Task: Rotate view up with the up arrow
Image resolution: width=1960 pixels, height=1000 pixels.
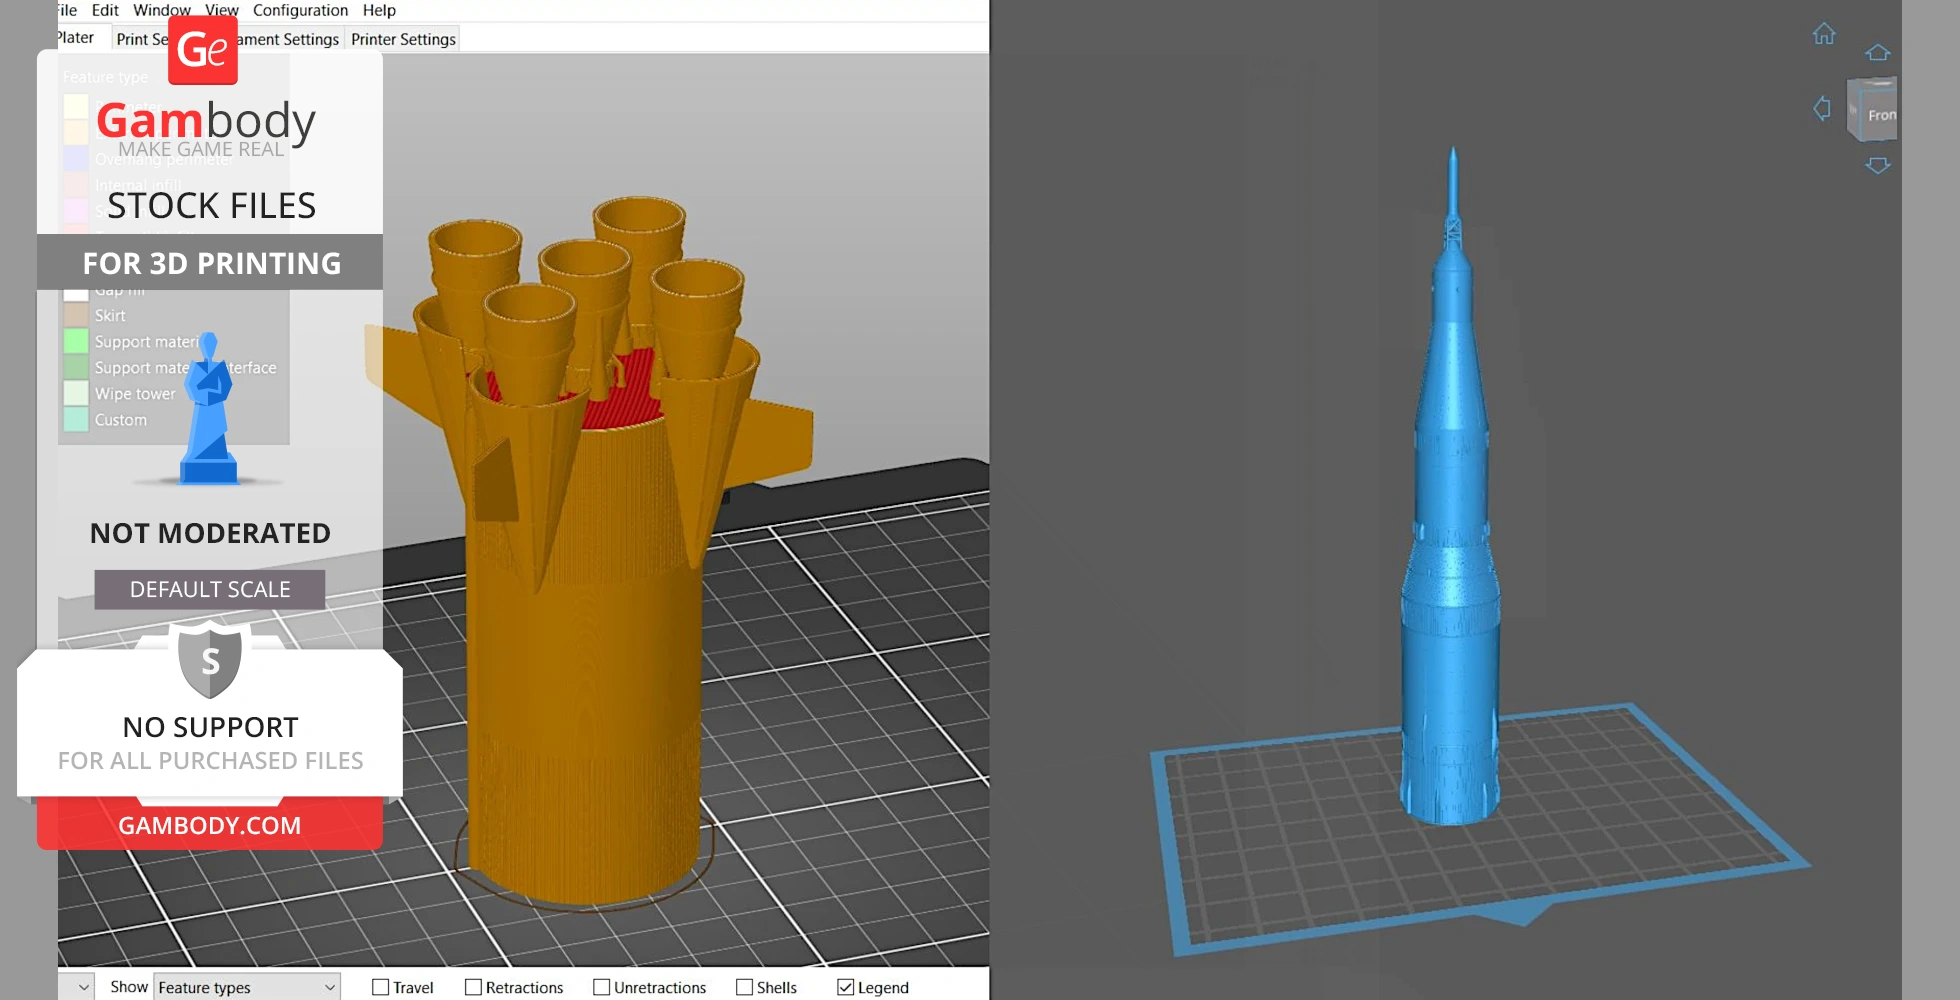Action: coord(1877,53)
